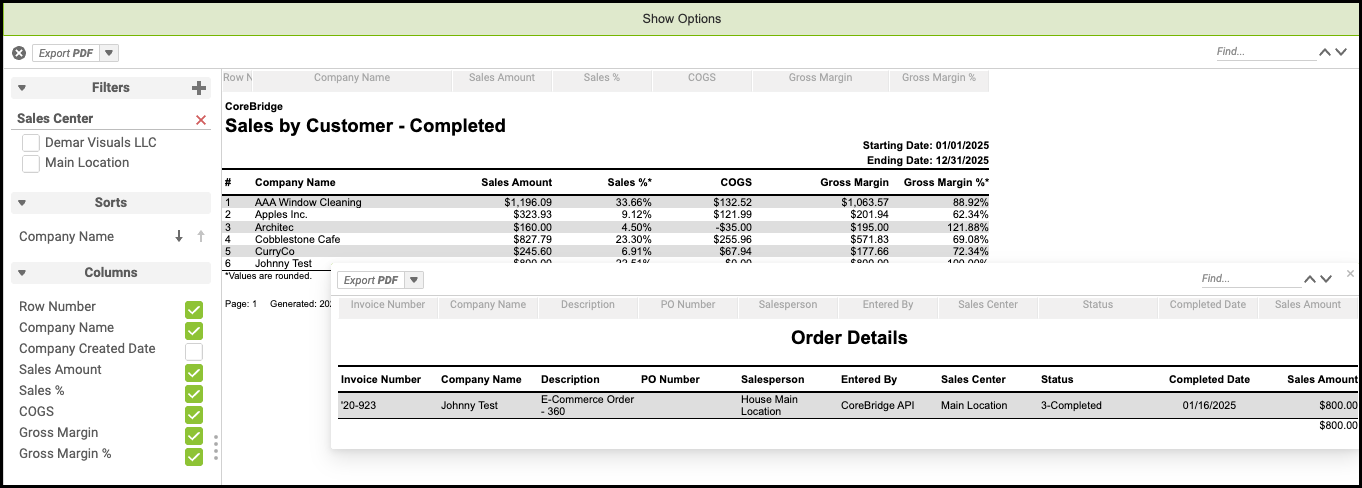Uncheck the Company Name column

(194, 331)
